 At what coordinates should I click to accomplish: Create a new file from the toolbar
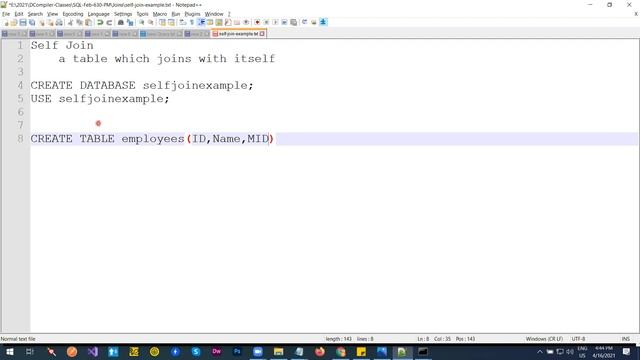click(7, 22)
